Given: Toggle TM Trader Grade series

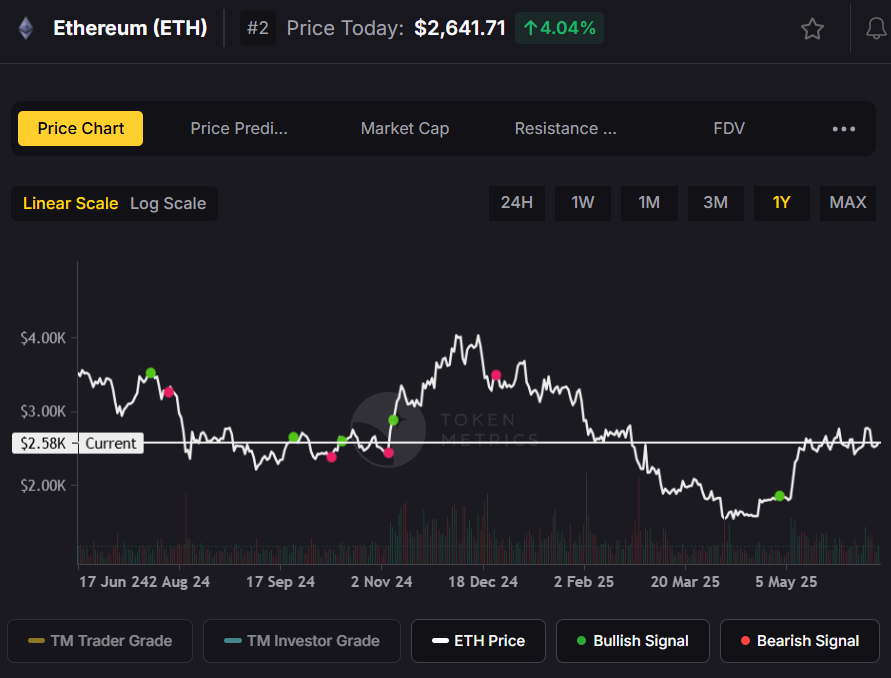Looking at the screenshot, I should (100, 641).
